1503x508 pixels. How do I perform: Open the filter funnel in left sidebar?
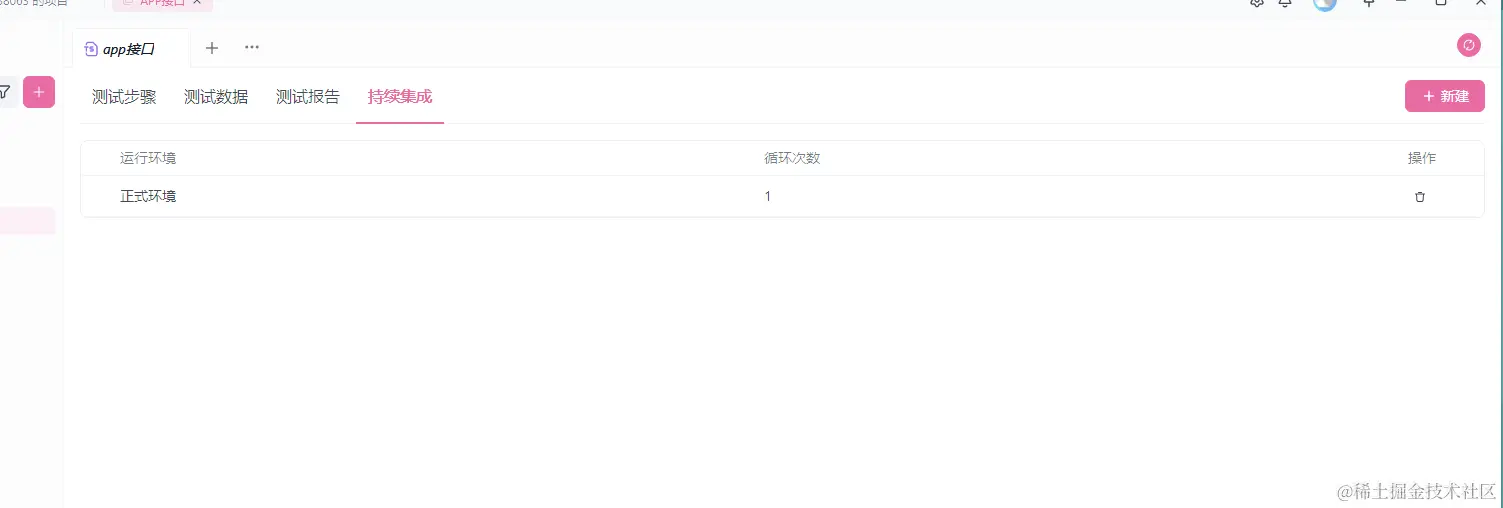click(5, 92)
